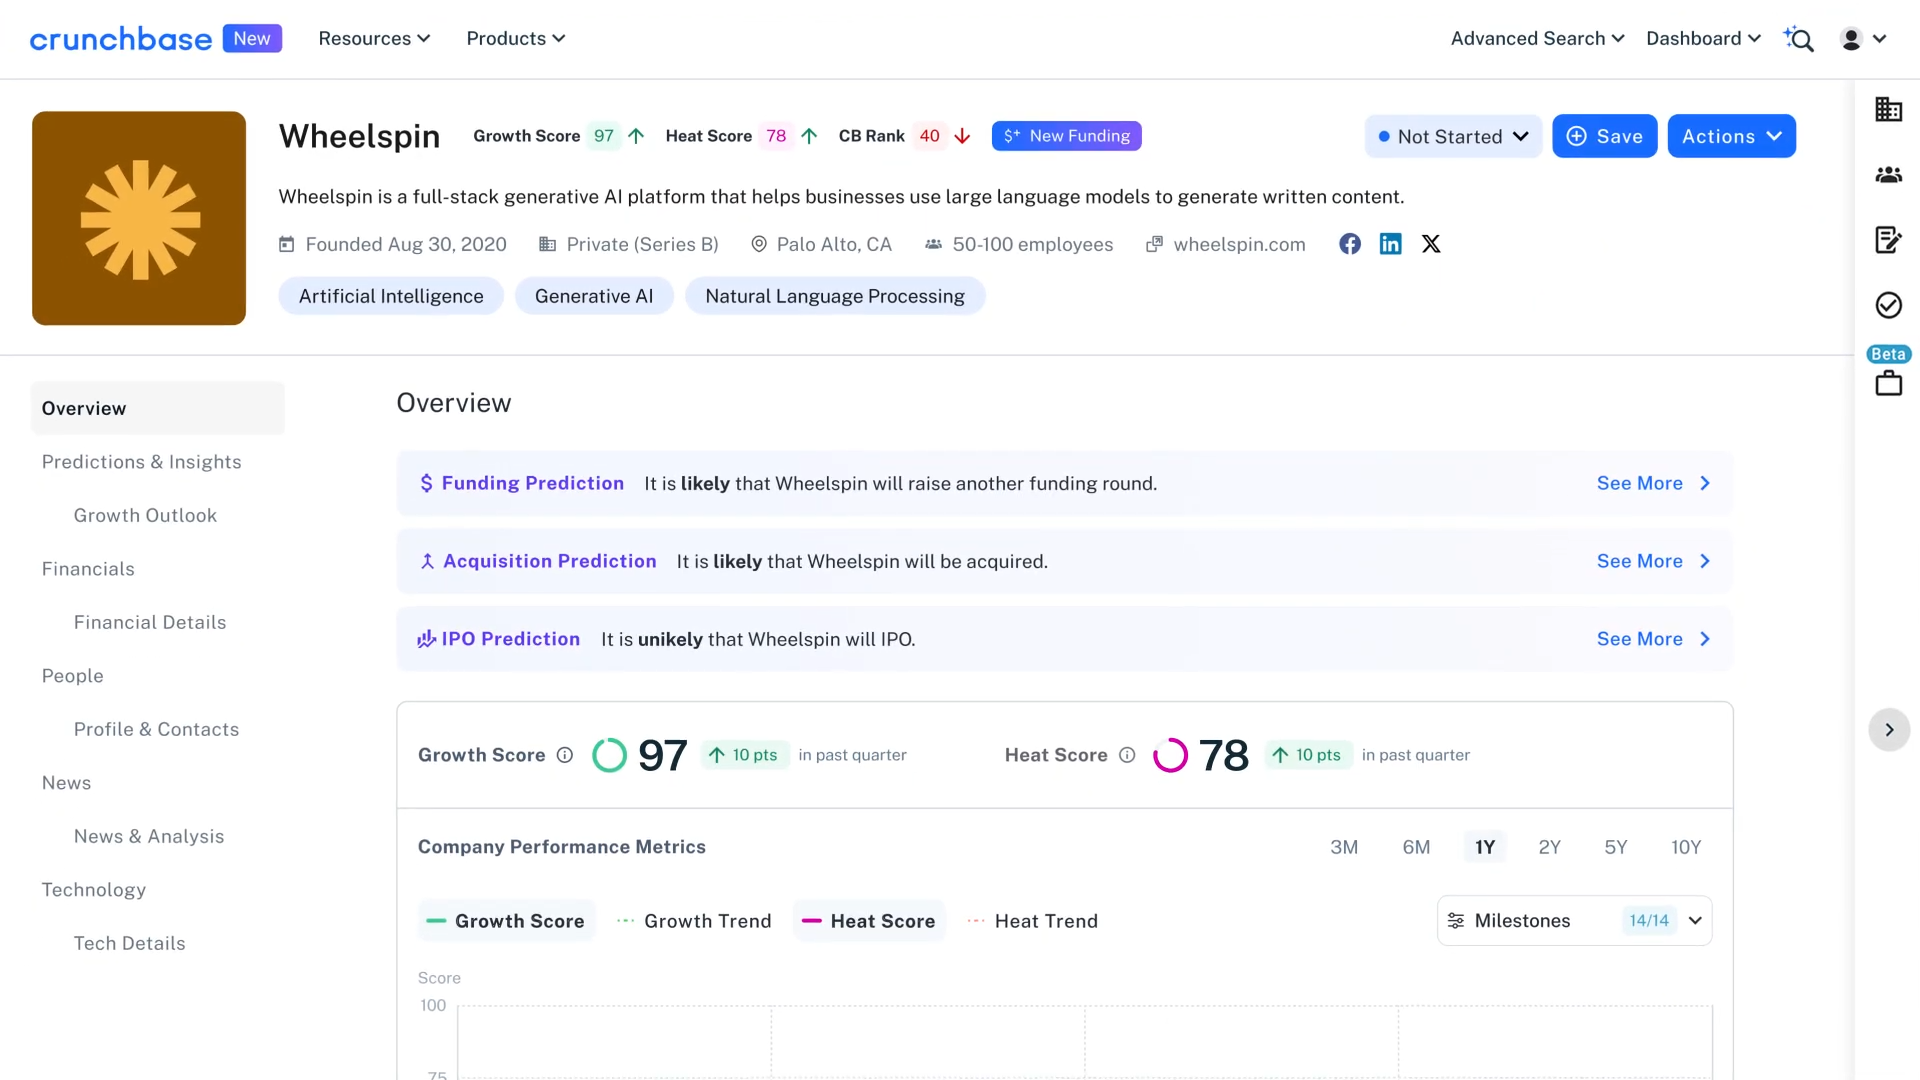Click the Growth Score up arrow in header
This screenshot has width=1920, height=1080.
[x=636, y=136]
